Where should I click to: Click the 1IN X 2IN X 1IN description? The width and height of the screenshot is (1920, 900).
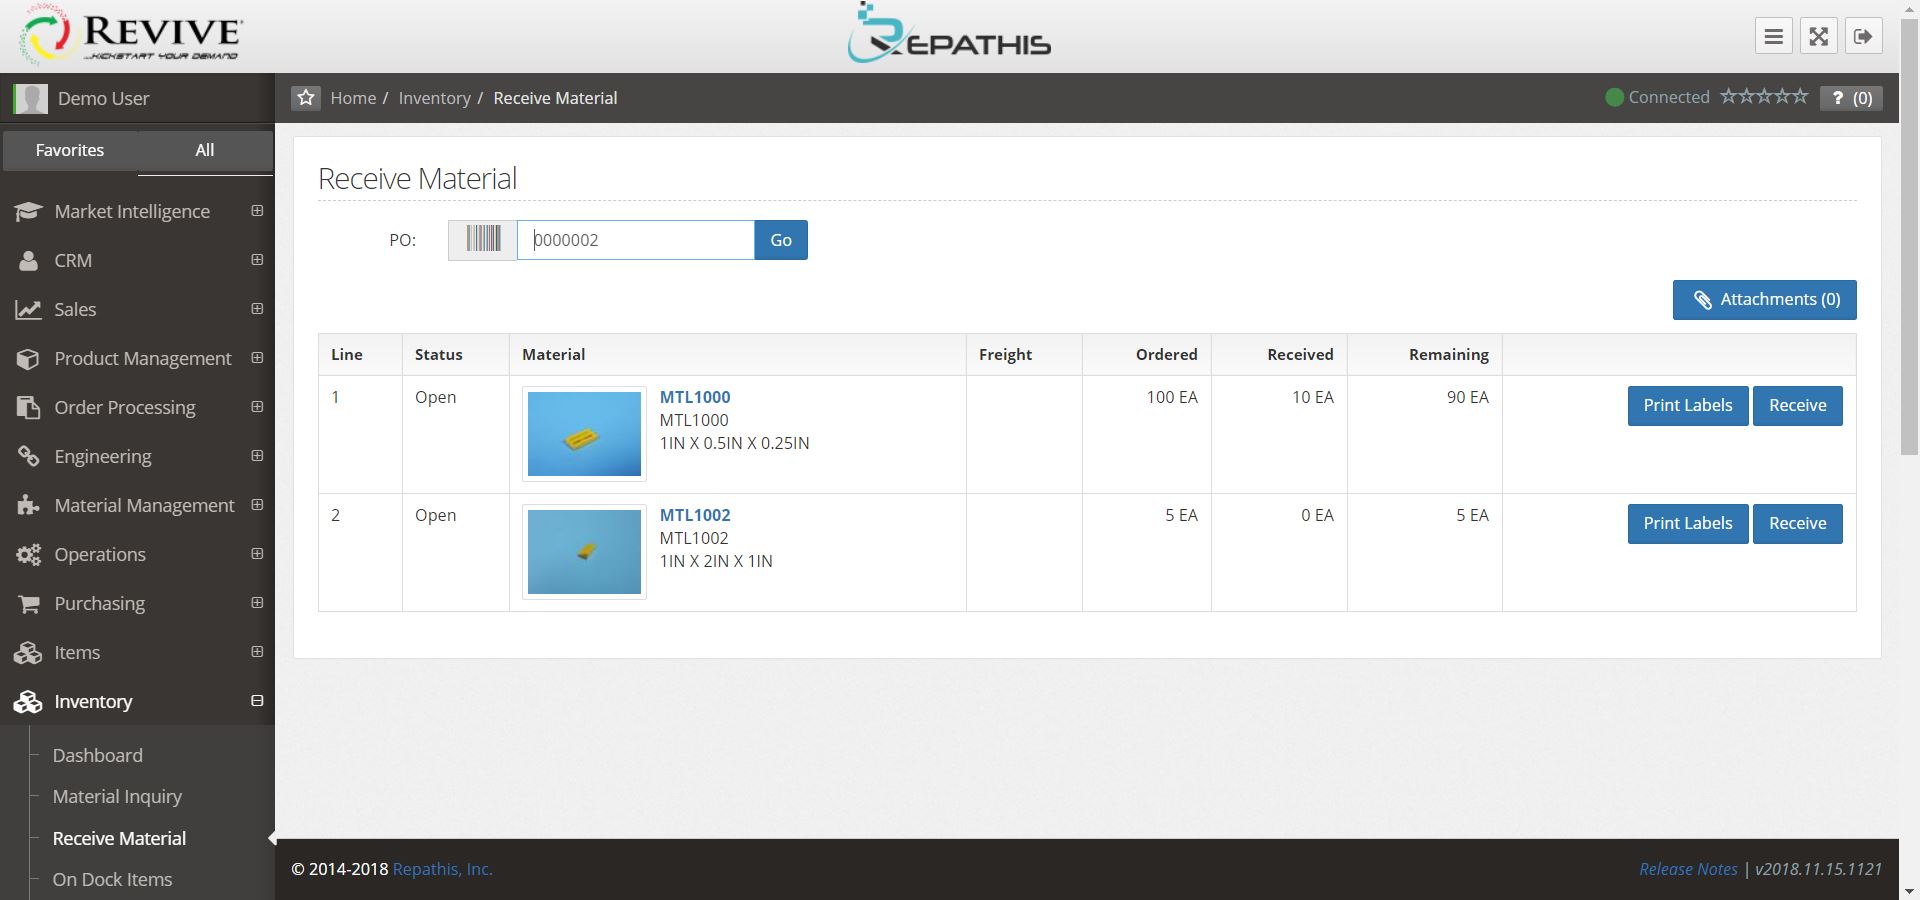tap(716, 561)
